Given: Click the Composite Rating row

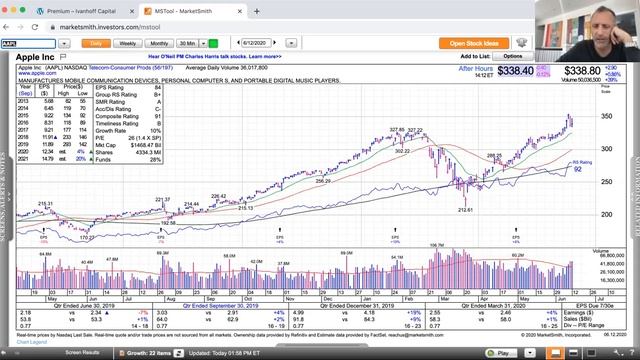Looking at the screenshot, I should 128,116.
